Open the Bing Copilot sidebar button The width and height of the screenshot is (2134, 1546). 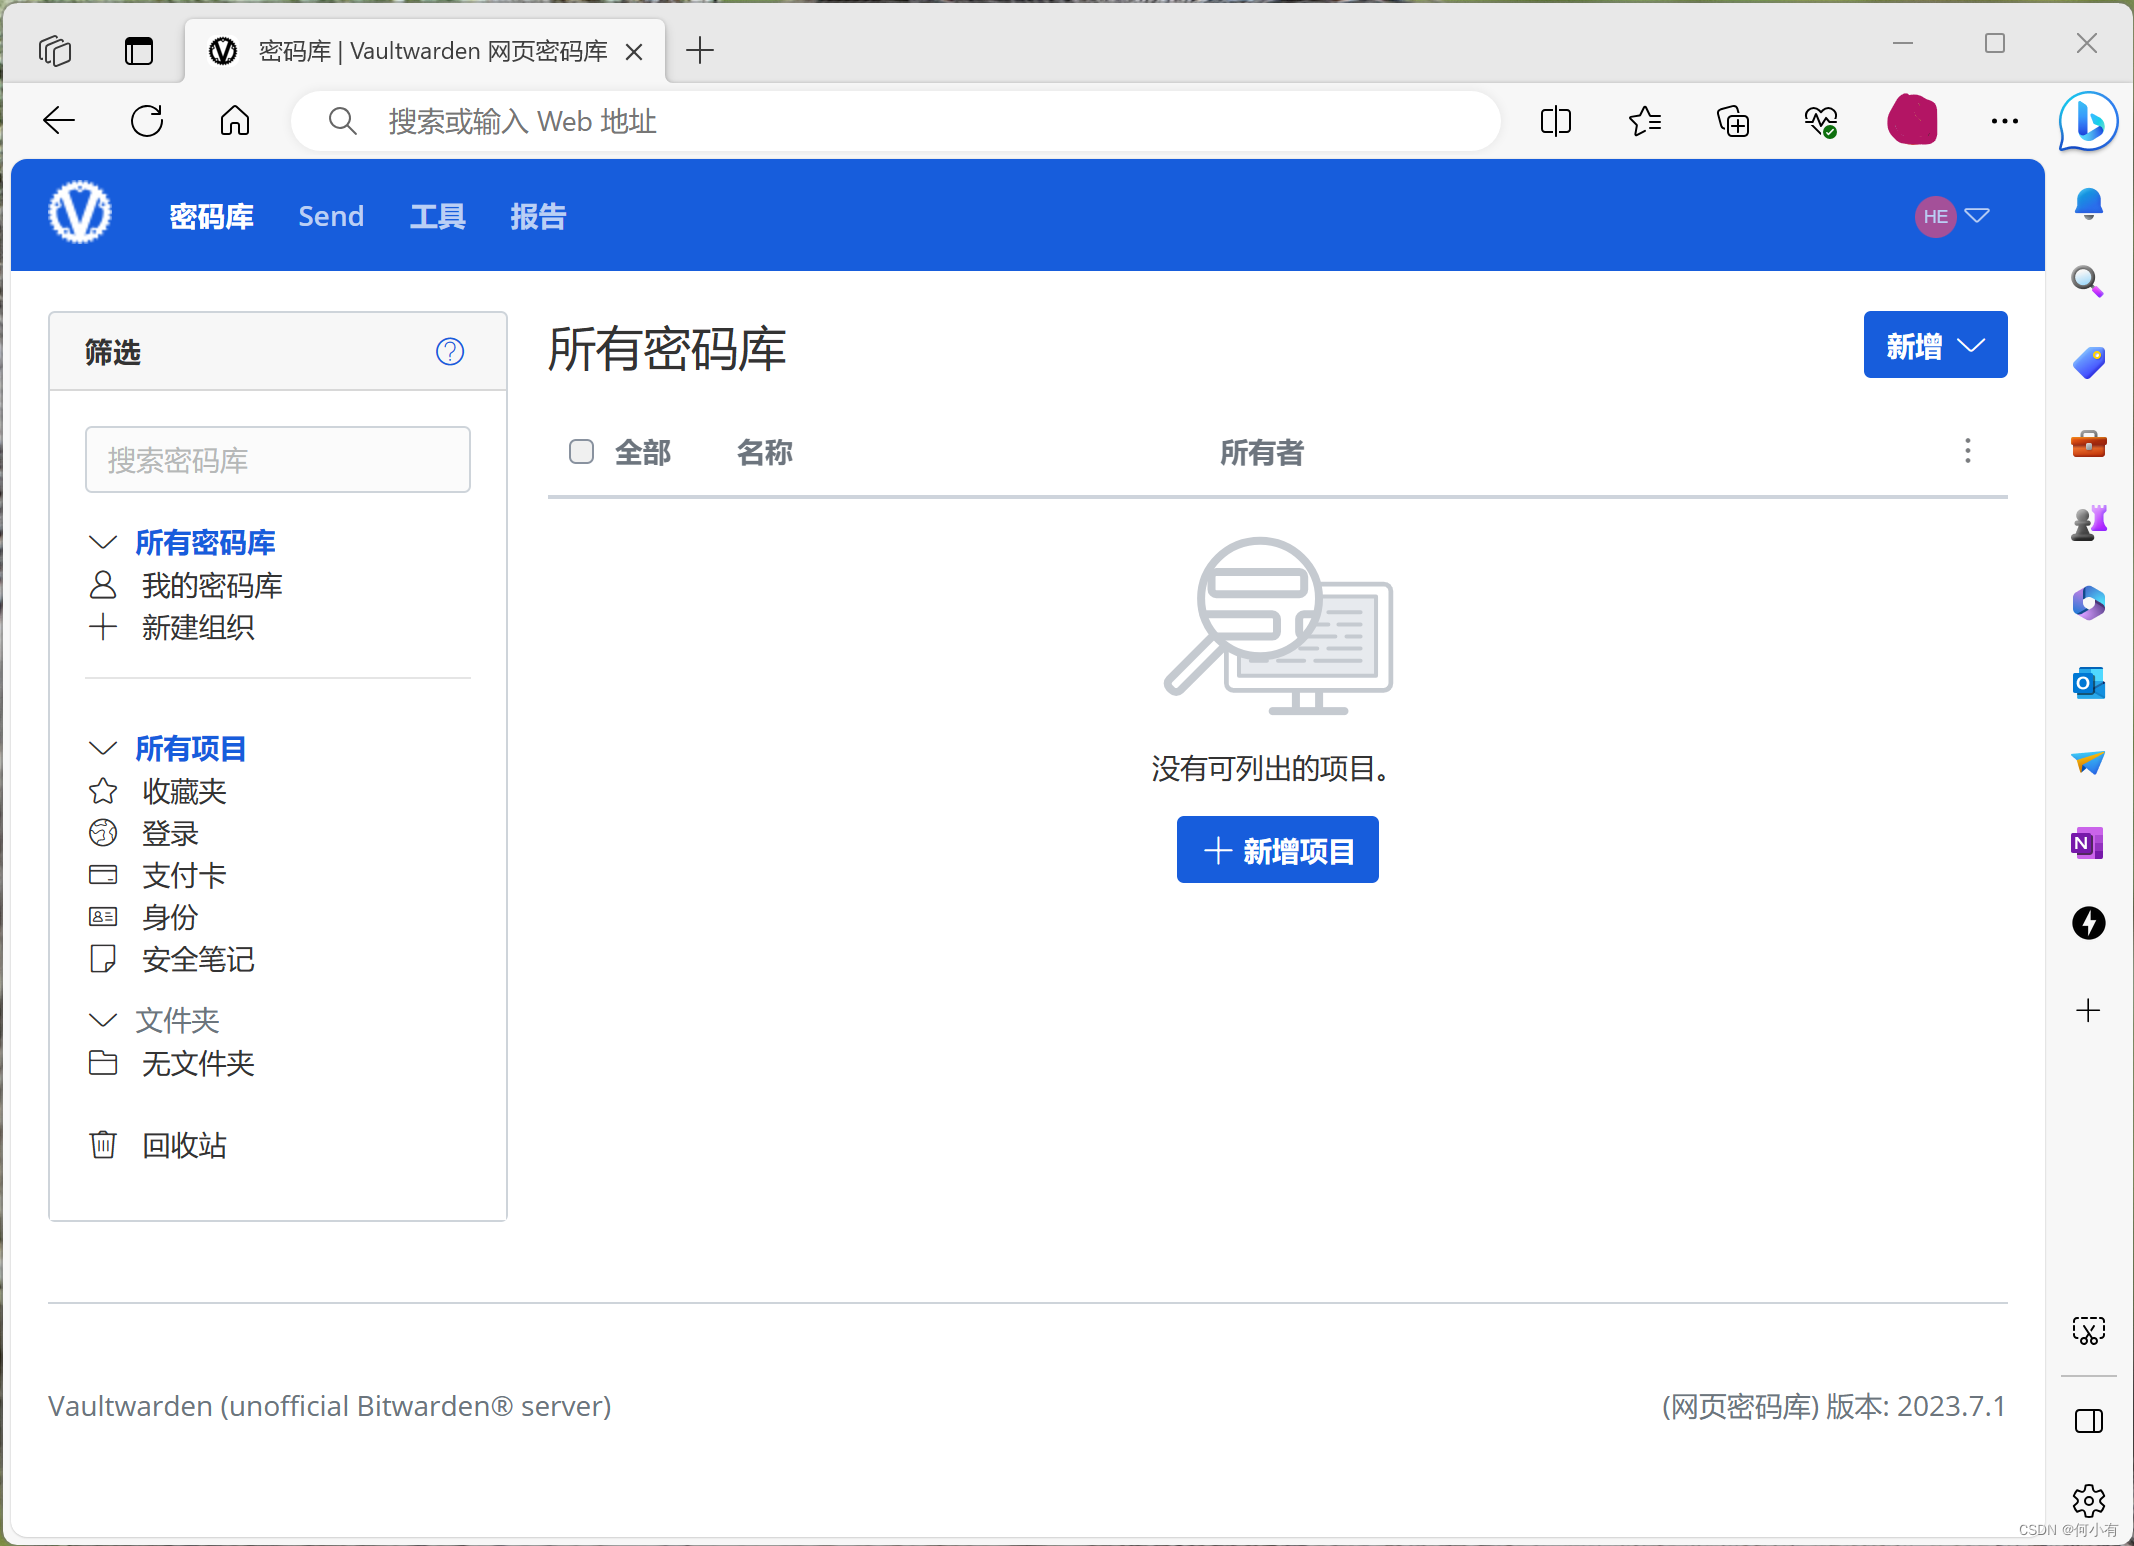tap(2088, 122)
